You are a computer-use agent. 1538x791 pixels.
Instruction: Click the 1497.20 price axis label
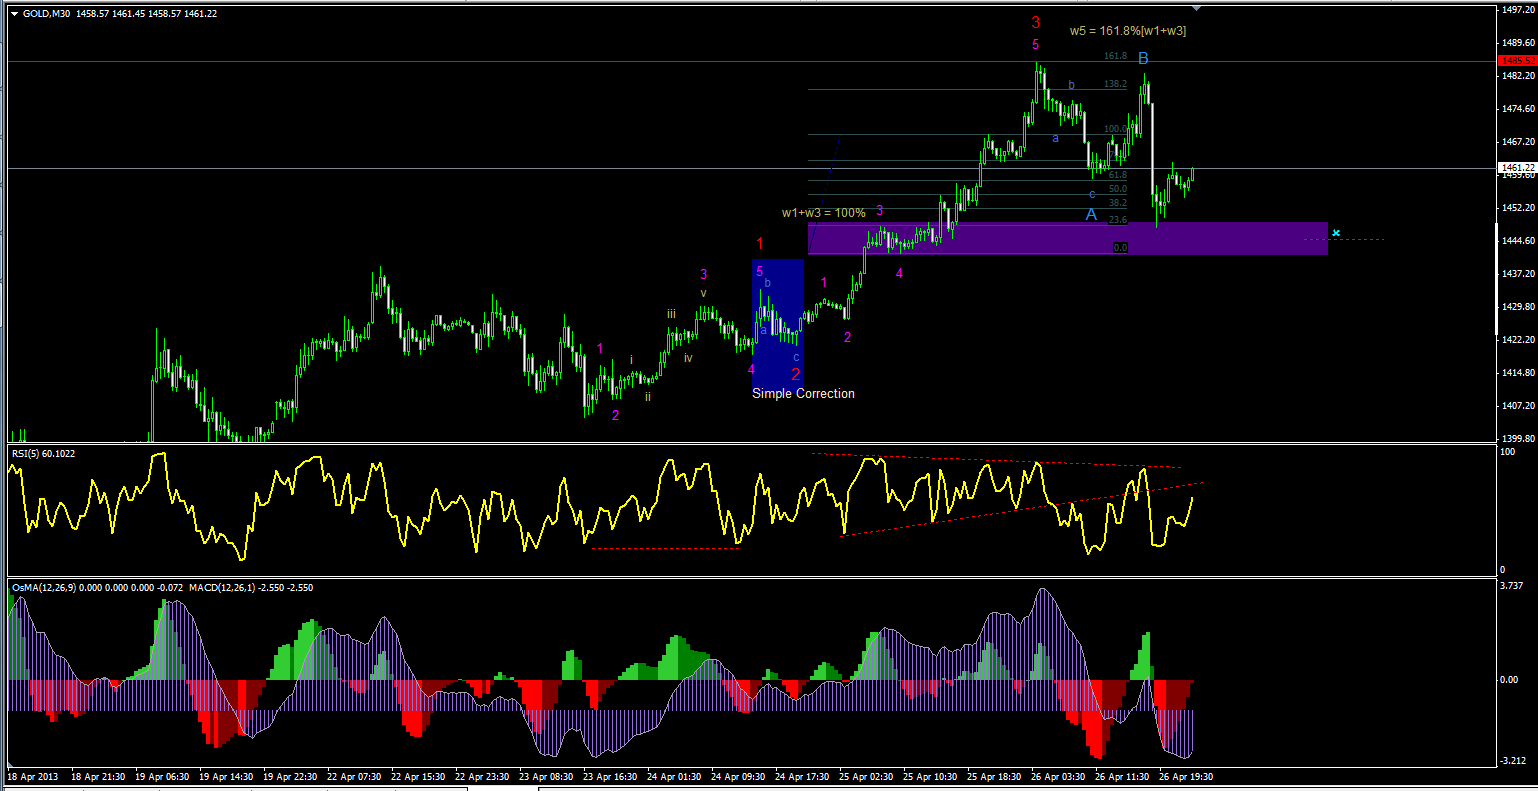(x=1518, y=10)
